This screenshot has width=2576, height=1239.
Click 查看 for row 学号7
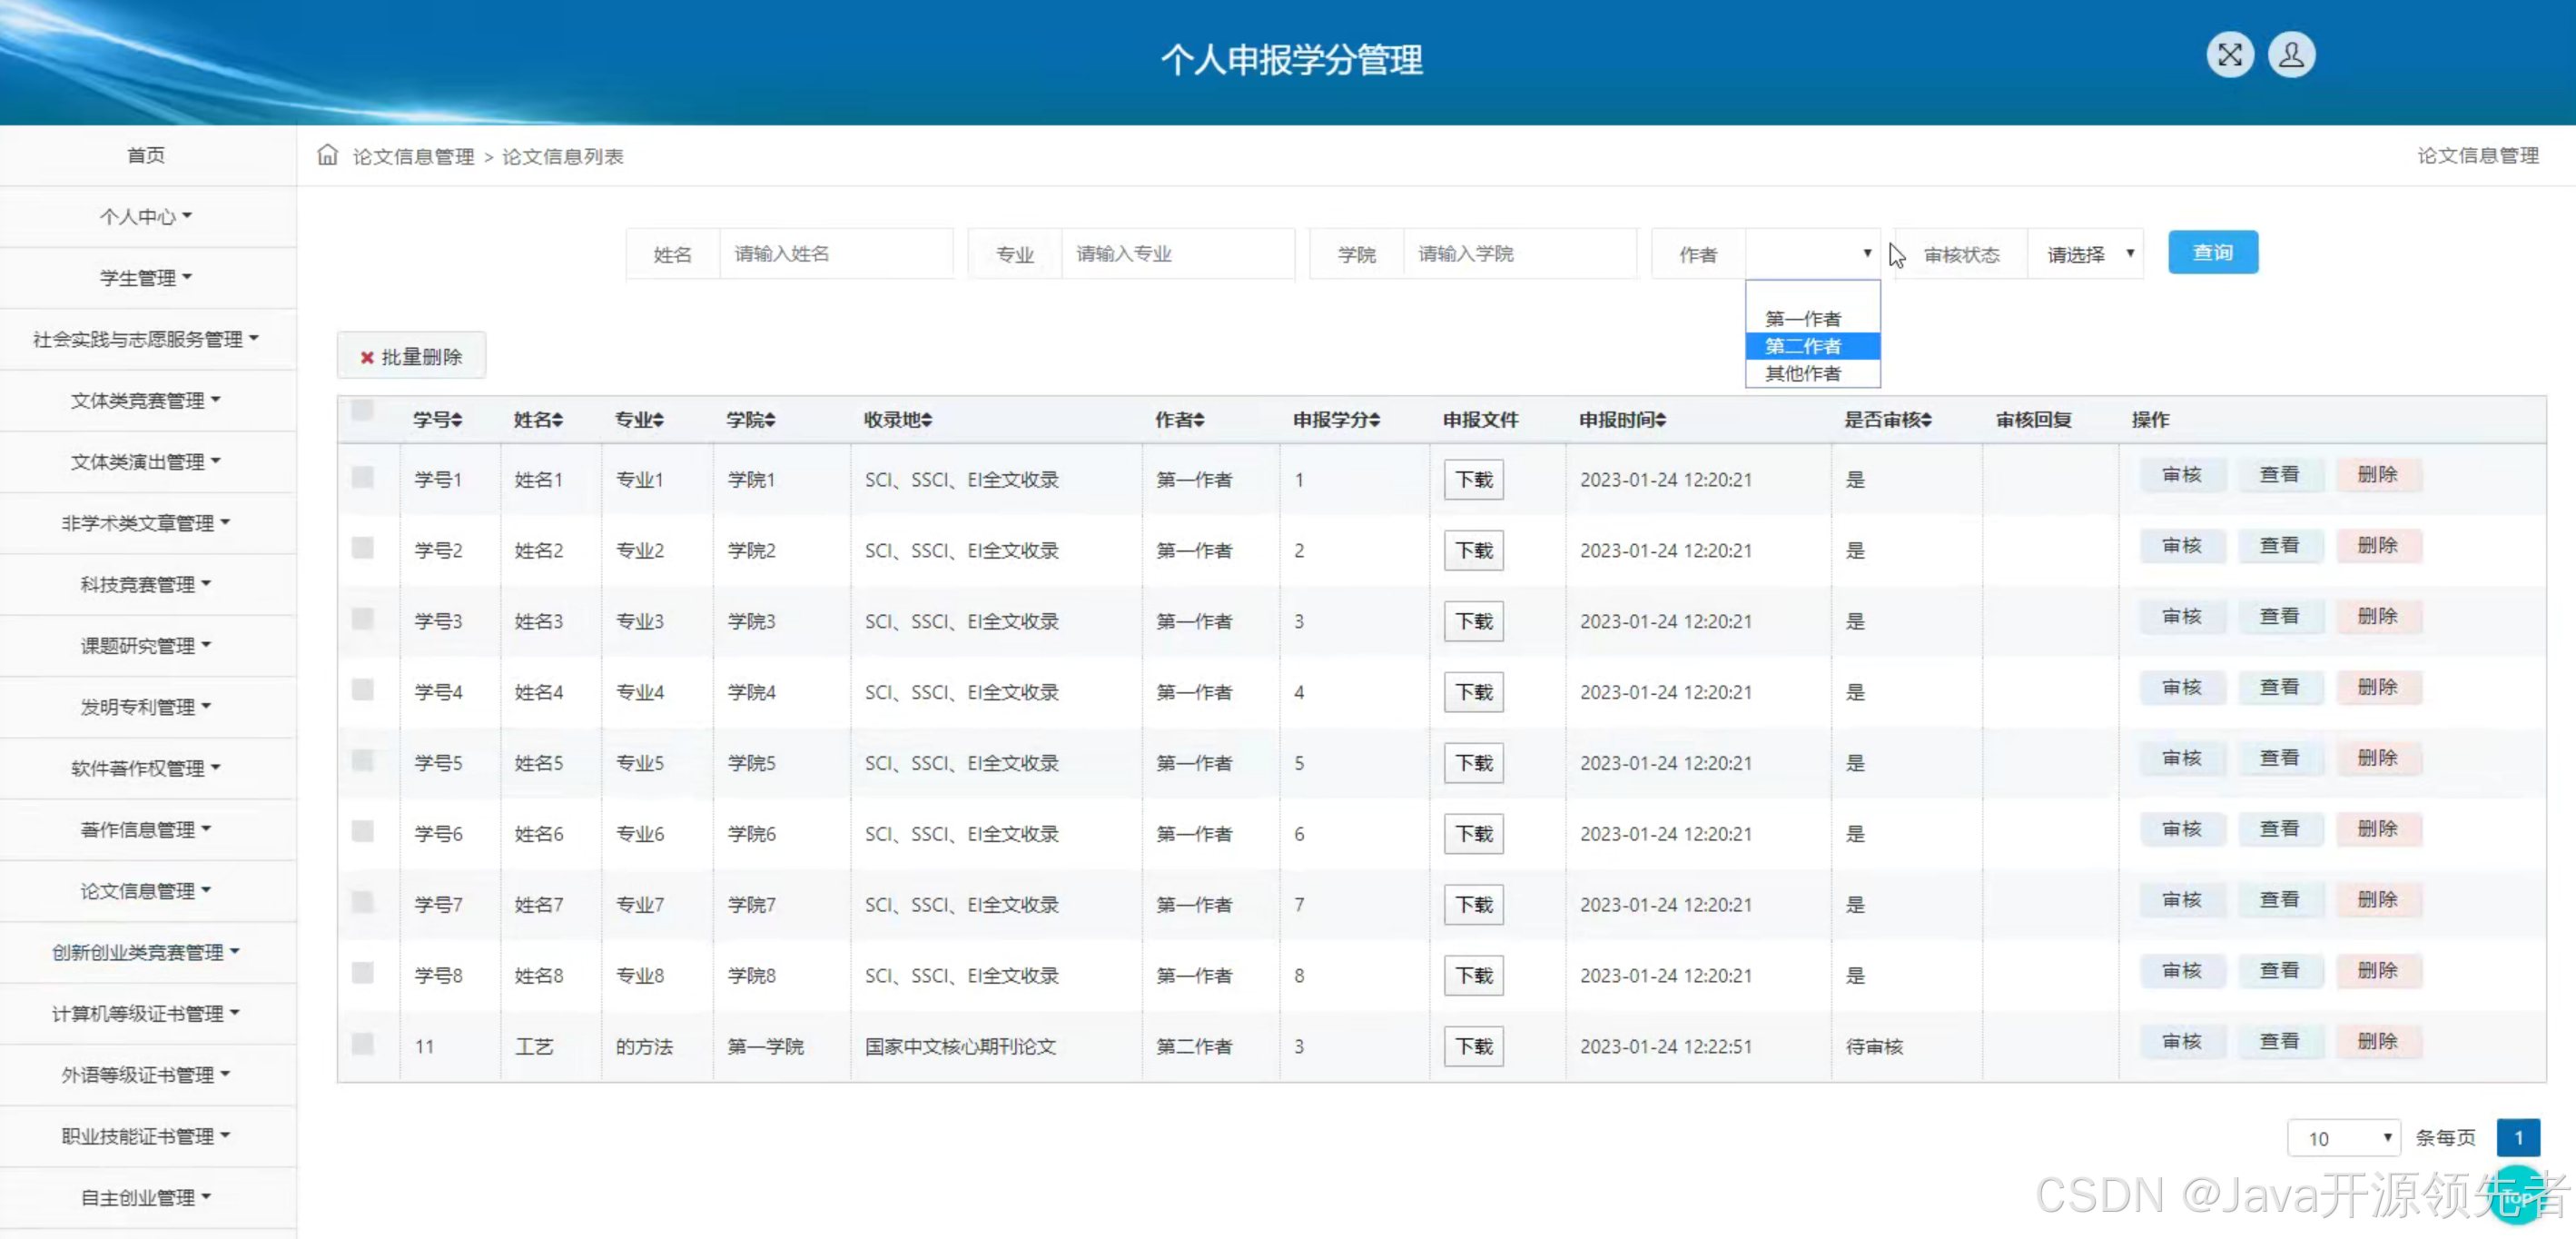click(x=2279, y=900)
